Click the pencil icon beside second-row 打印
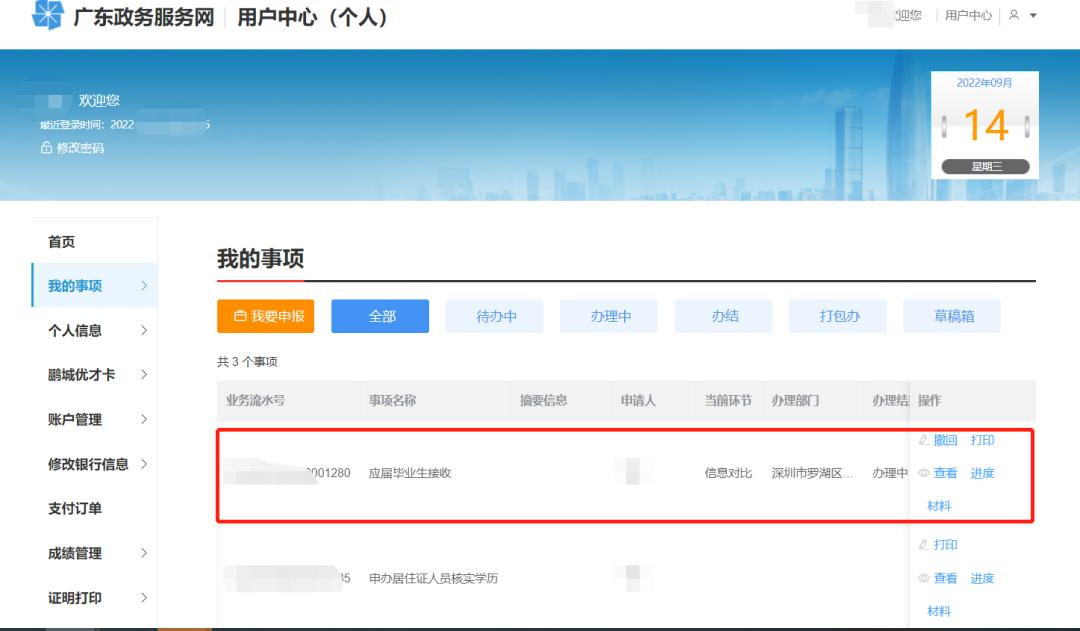Viewport: 1080px width, 631px height. point(925,545)
